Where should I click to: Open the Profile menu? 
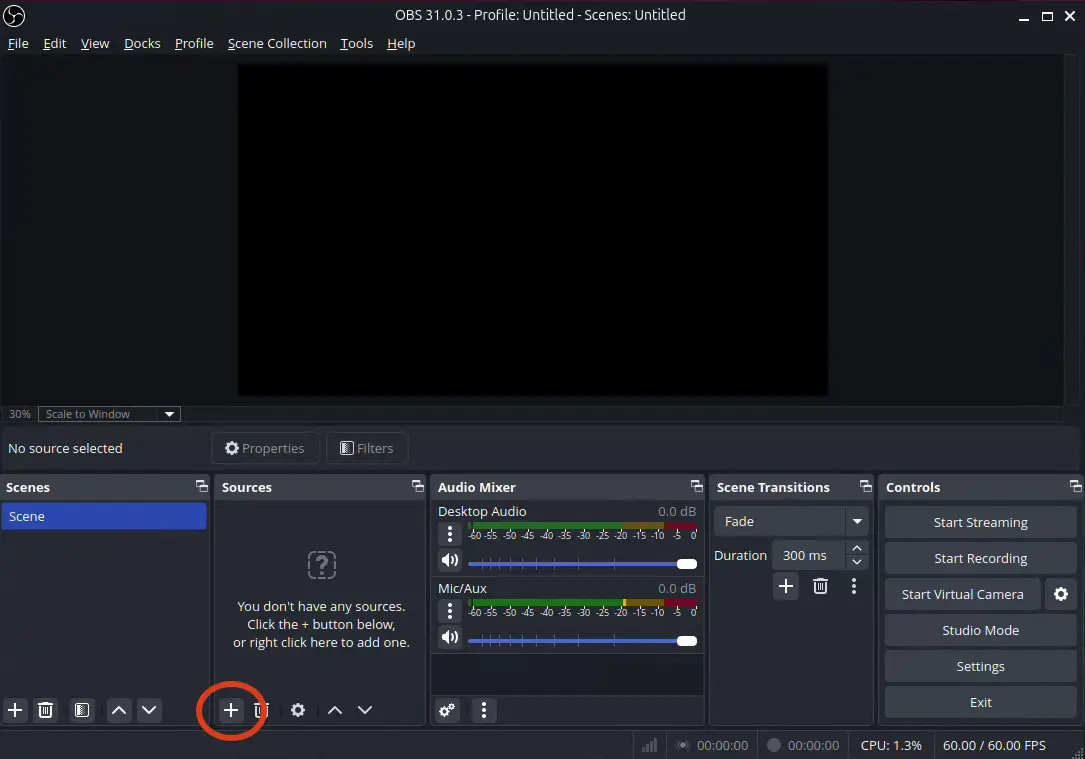(194, 44)
